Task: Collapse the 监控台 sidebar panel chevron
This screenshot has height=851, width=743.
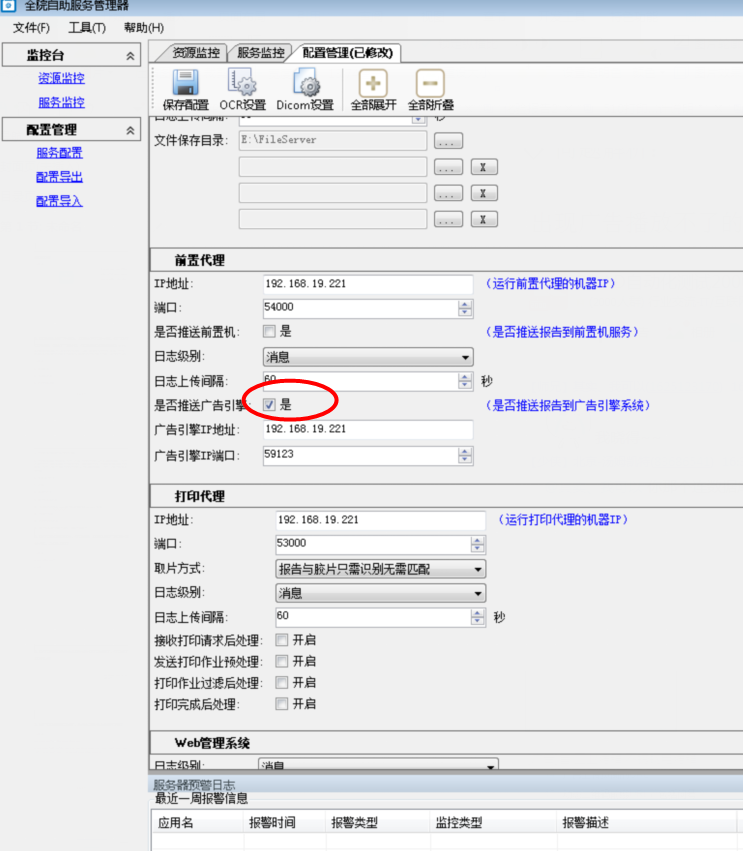Action: pyautogui.click(x=130, y=57)
